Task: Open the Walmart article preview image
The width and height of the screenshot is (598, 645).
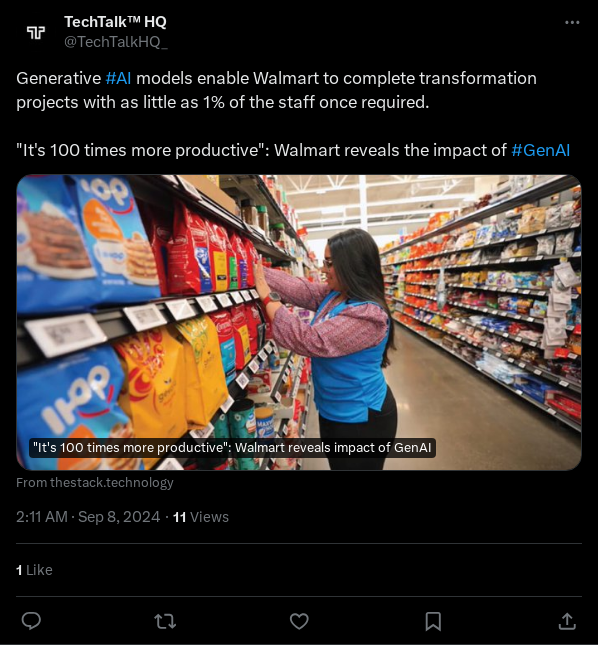Action: pos(299,322)
